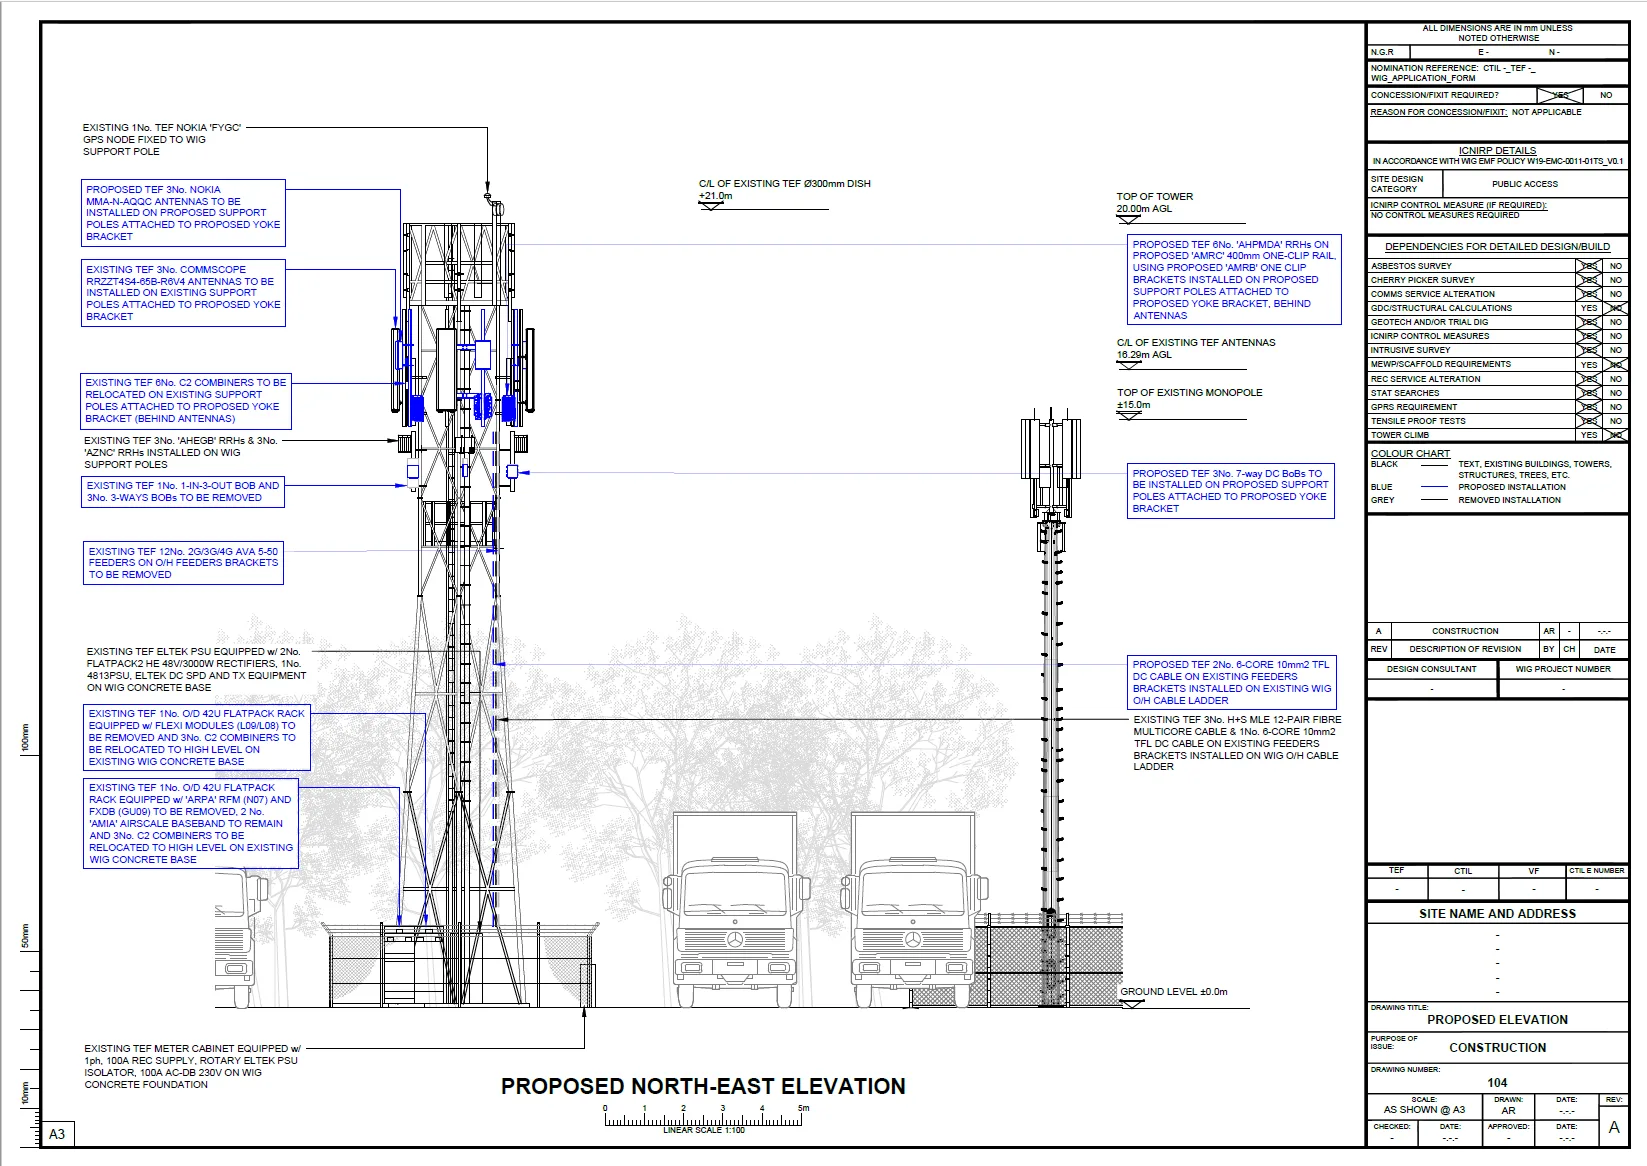
Task: Click the 'AS SHOWN @ A3' scale value
Action: (x=1424, y=1110)
